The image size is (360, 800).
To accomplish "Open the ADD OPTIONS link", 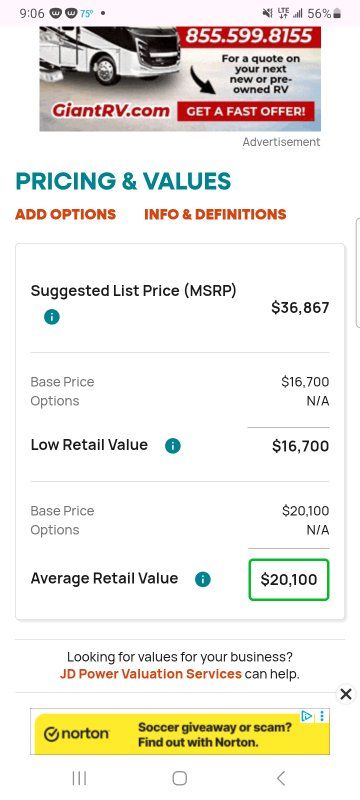I will click(66, 214).
